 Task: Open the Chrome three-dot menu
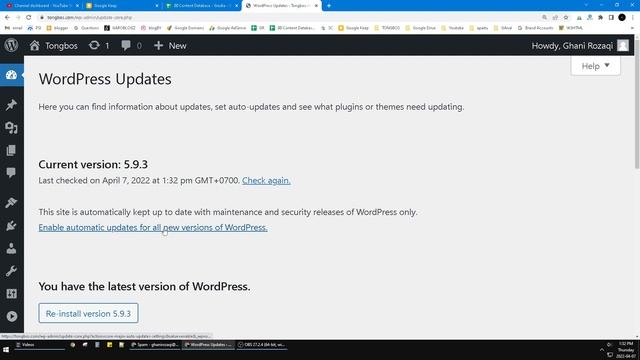(633, 18)
